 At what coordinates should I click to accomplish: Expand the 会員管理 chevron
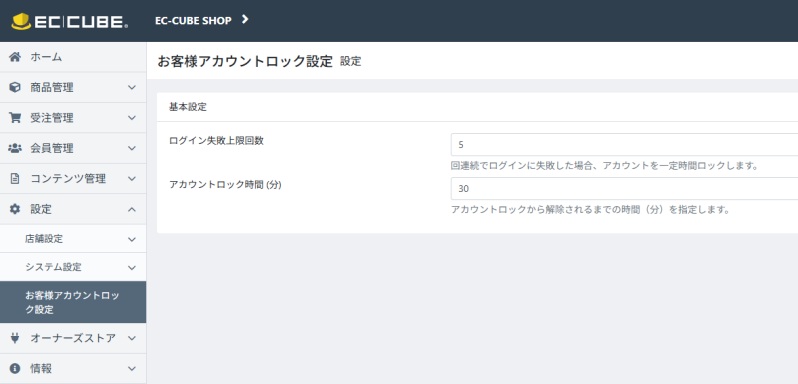click(x=132, y=149)
